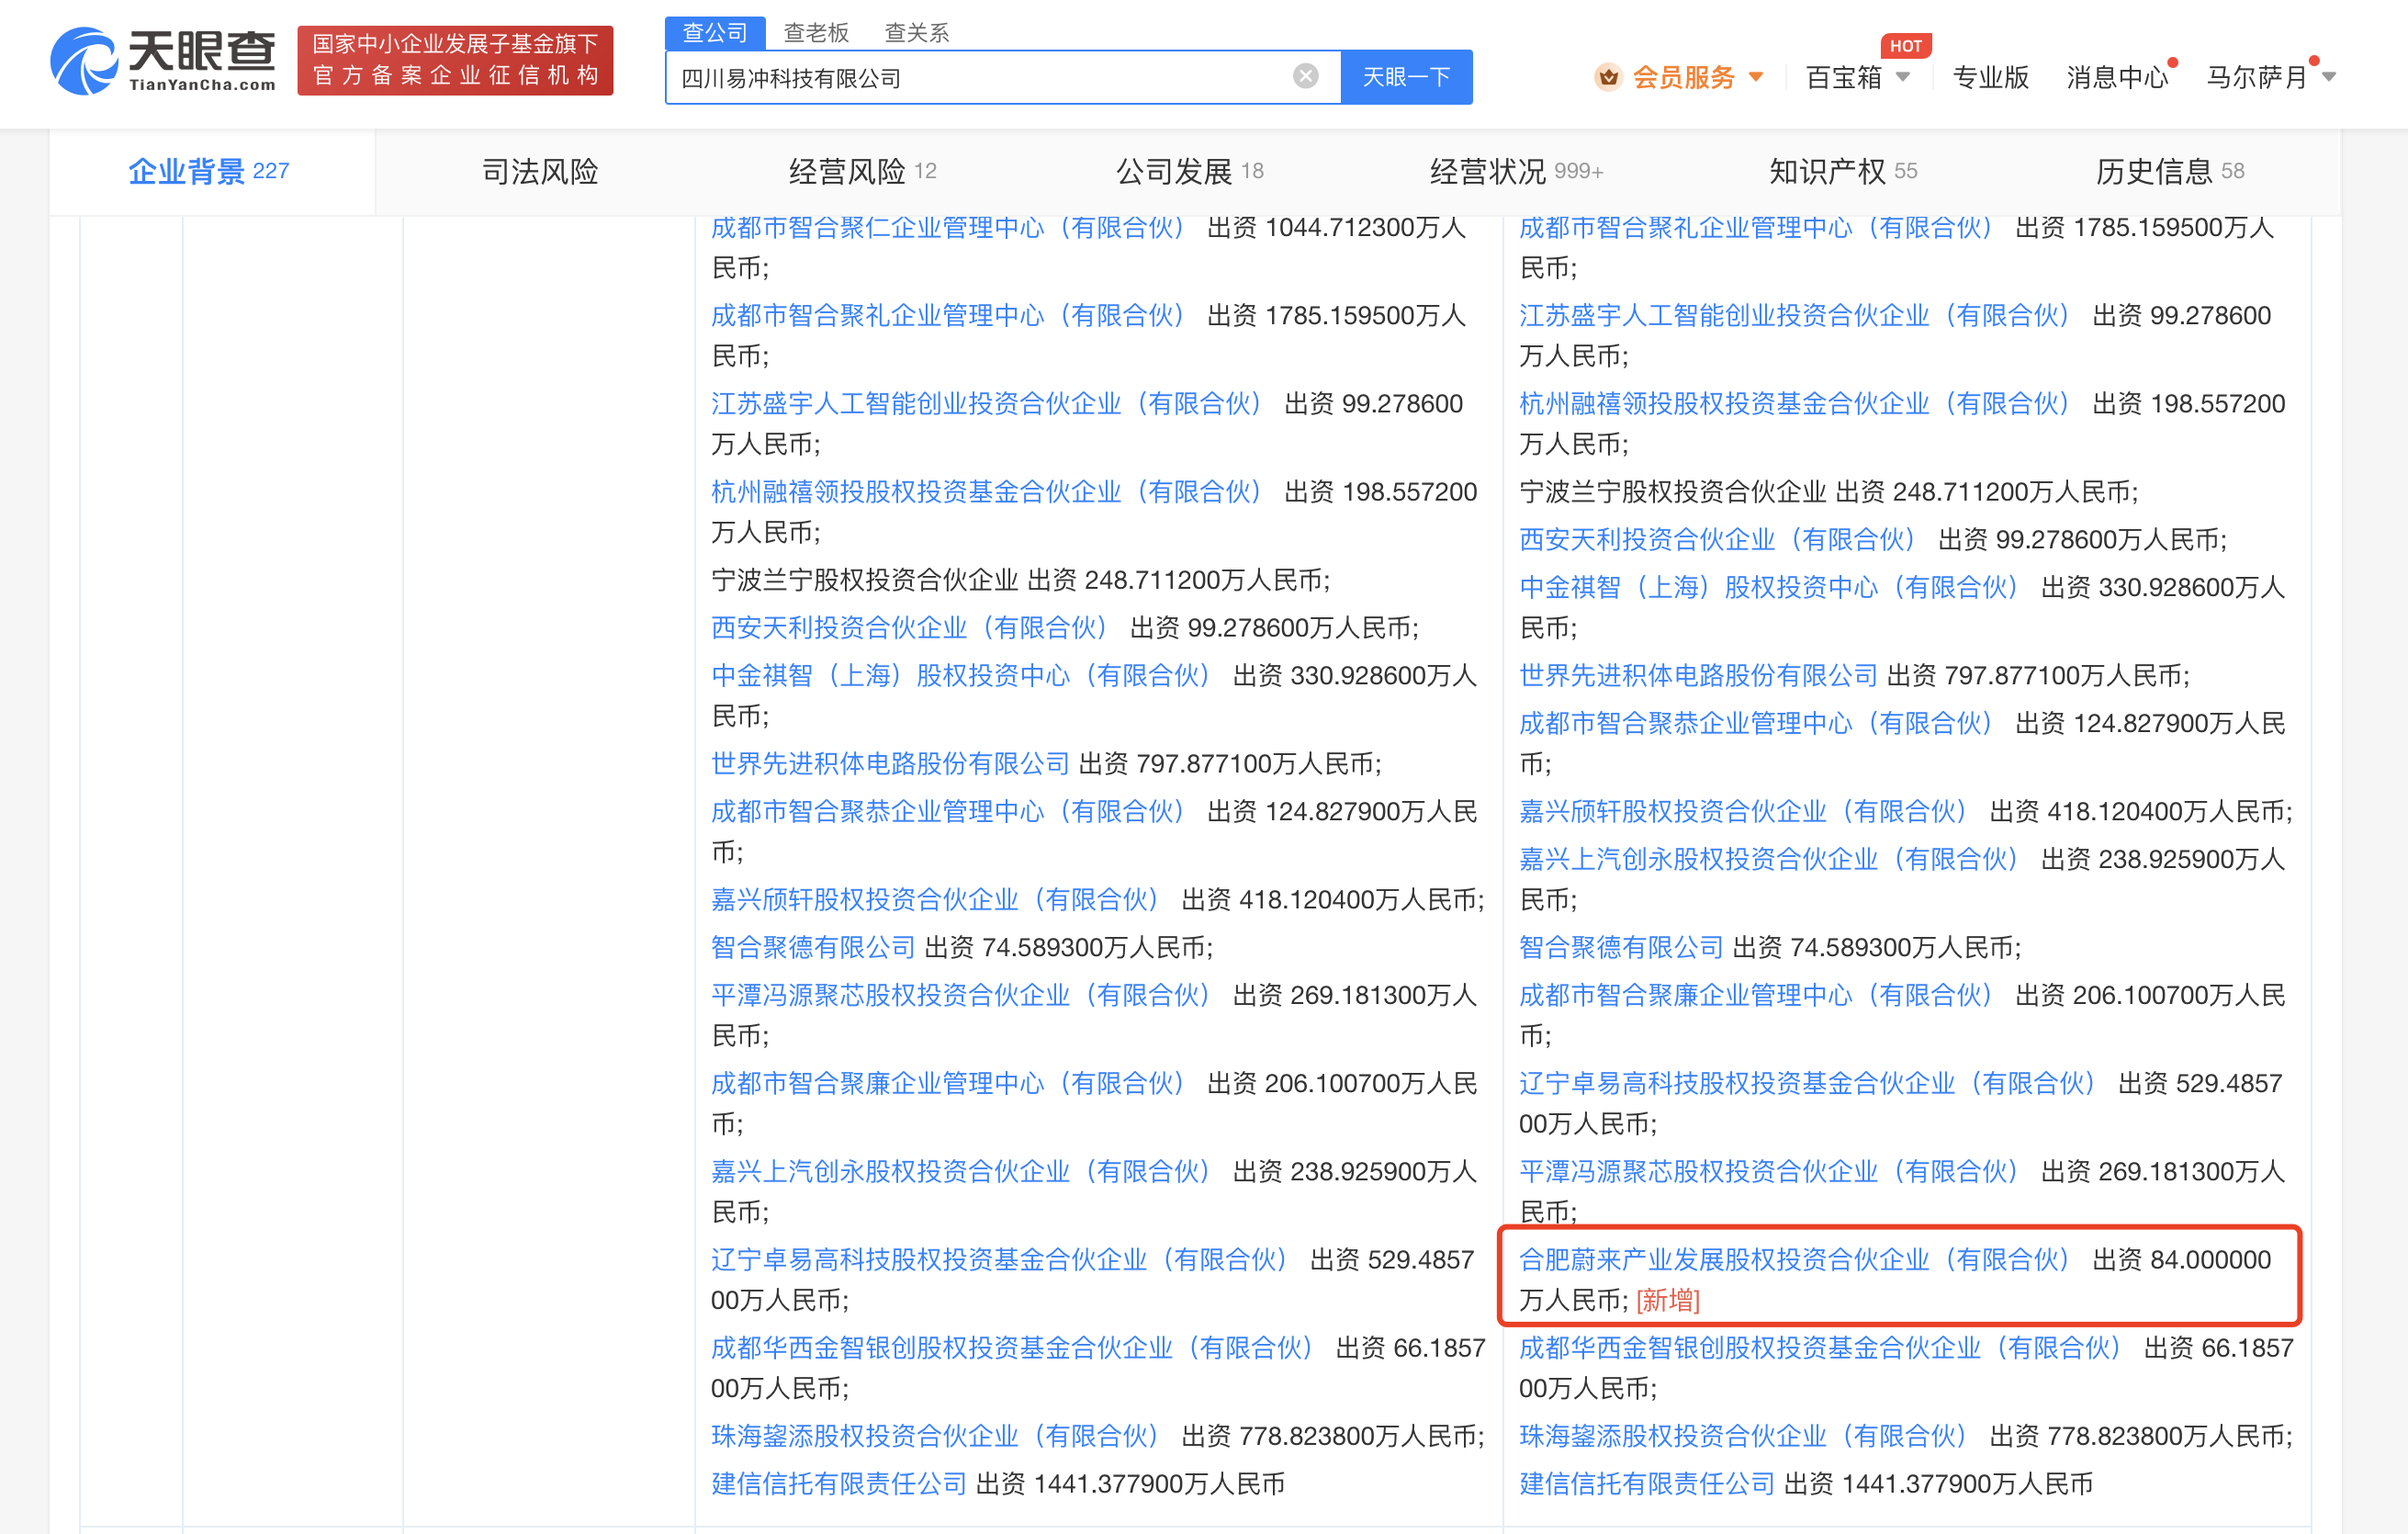
Task: Open 嘉兴颀轩股权投资合伙企业 link in right column
Action: 1742,812
